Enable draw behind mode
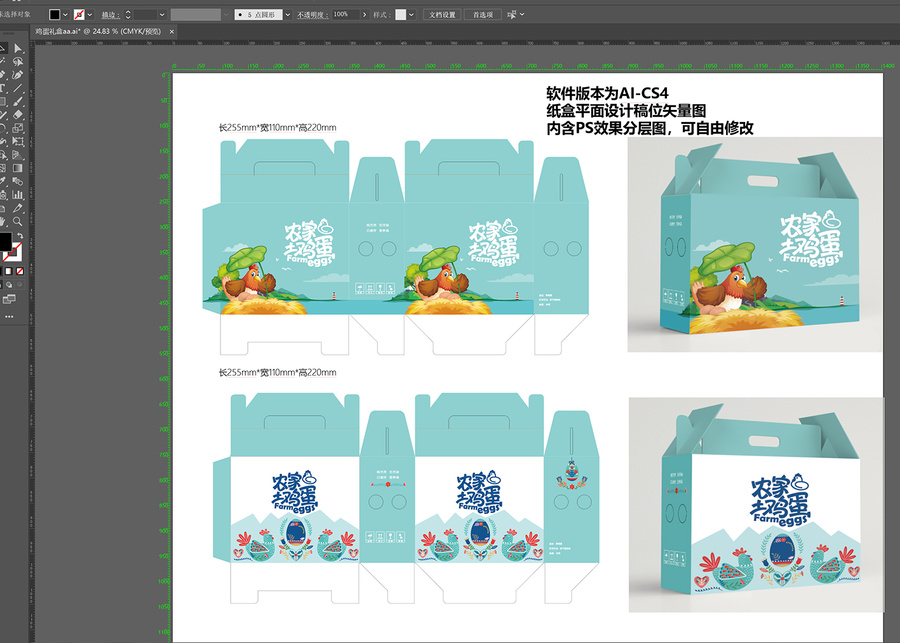This screenshot has width=900, height=643. (x=9, y=285)
